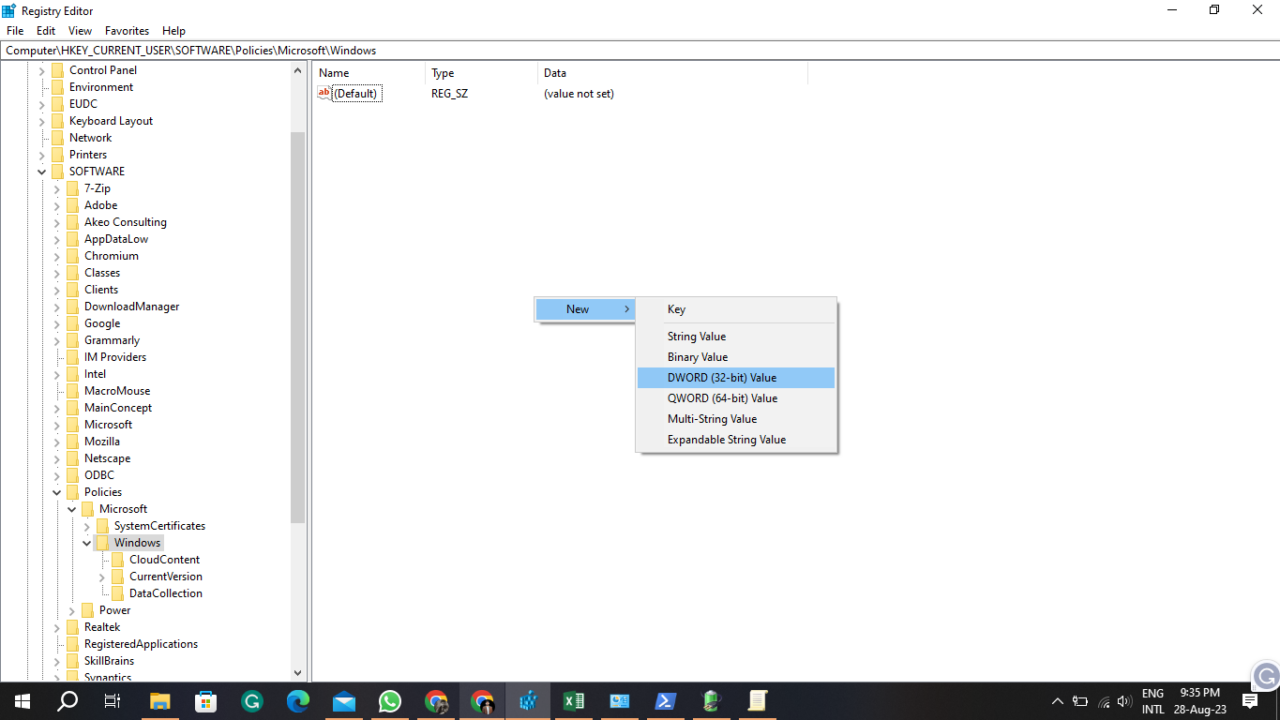
Task: Collapse the SOFTWARE key
Action: click(42, 171)
